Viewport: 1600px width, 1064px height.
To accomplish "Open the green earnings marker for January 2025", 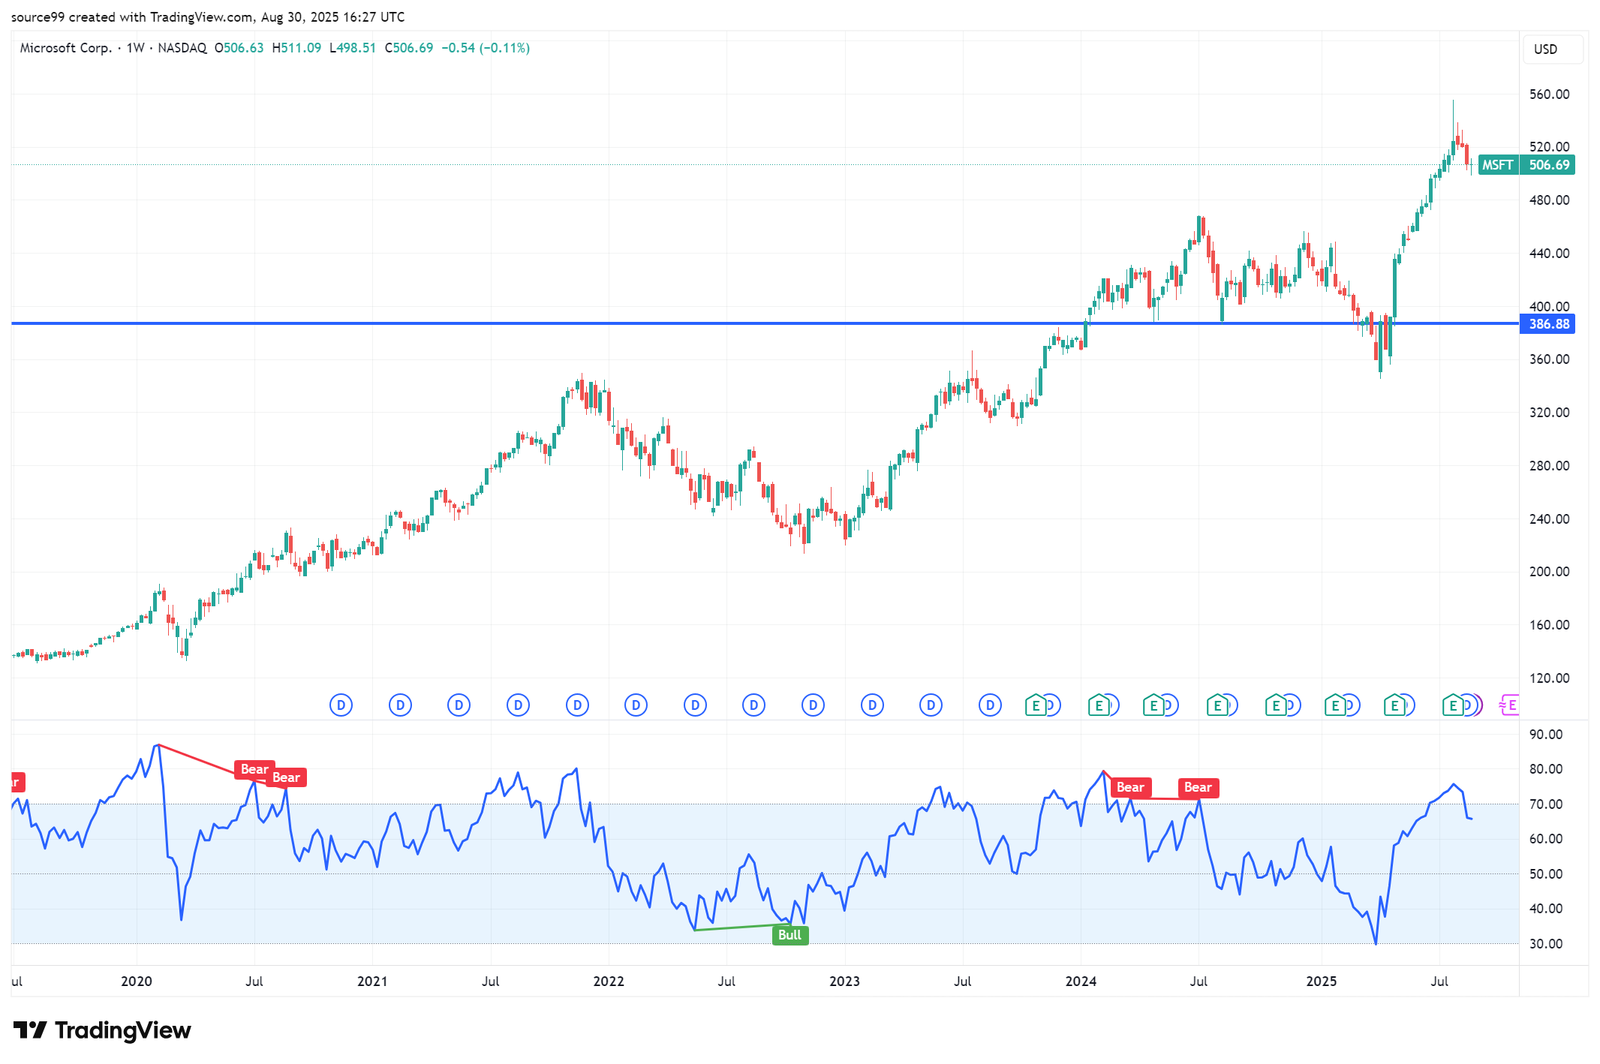I will click(x=1334, y=705).
